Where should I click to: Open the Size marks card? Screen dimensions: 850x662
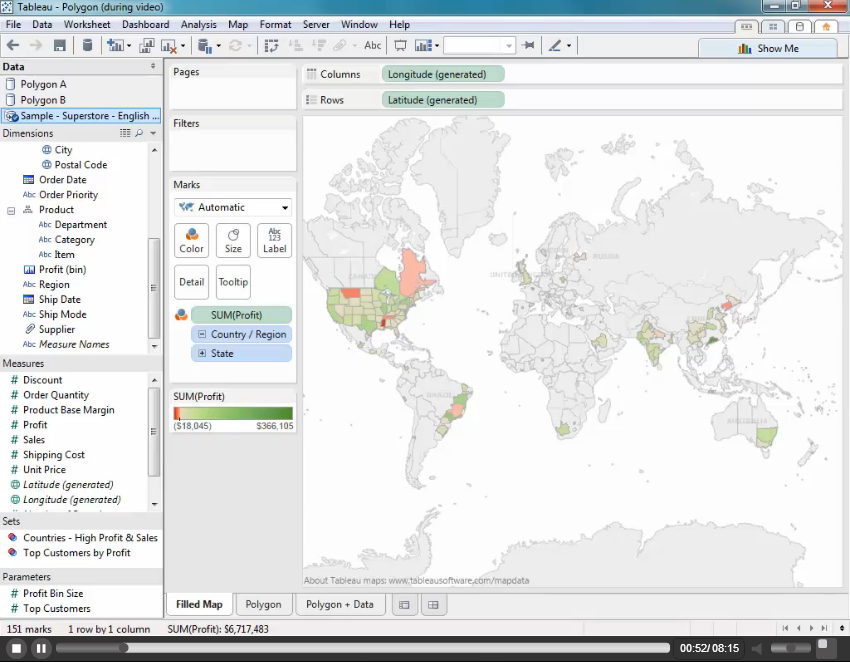click(x=233, y=240)
